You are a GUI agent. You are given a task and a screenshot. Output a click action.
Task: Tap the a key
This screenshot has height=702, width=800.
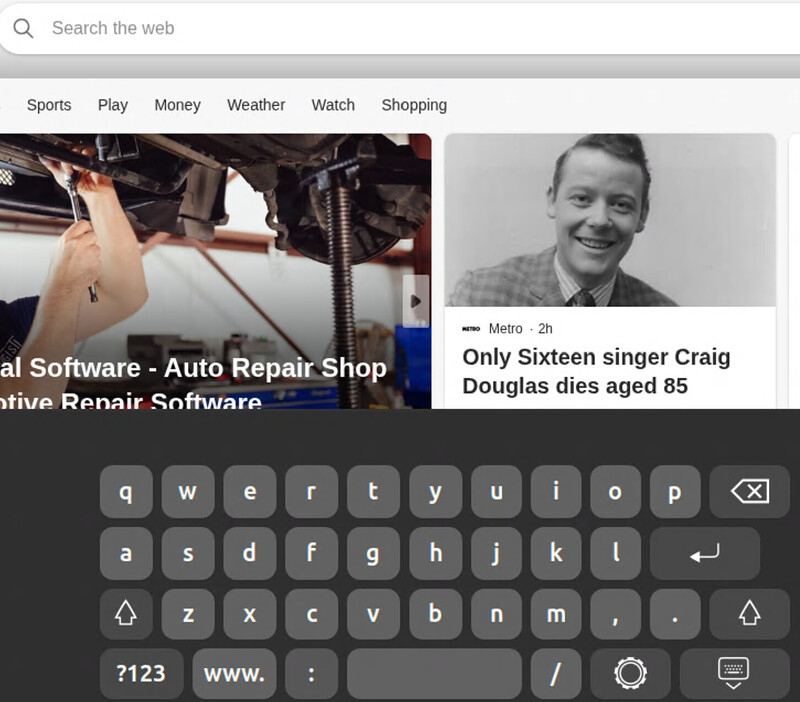[126, 553]
